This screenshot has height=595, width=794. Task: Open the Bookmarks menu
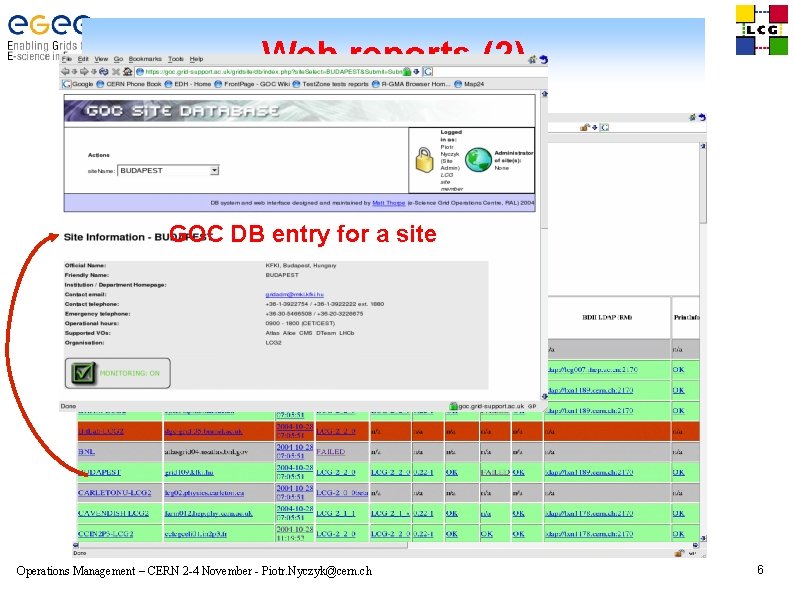pyautogui.click(x=145, y=59)
